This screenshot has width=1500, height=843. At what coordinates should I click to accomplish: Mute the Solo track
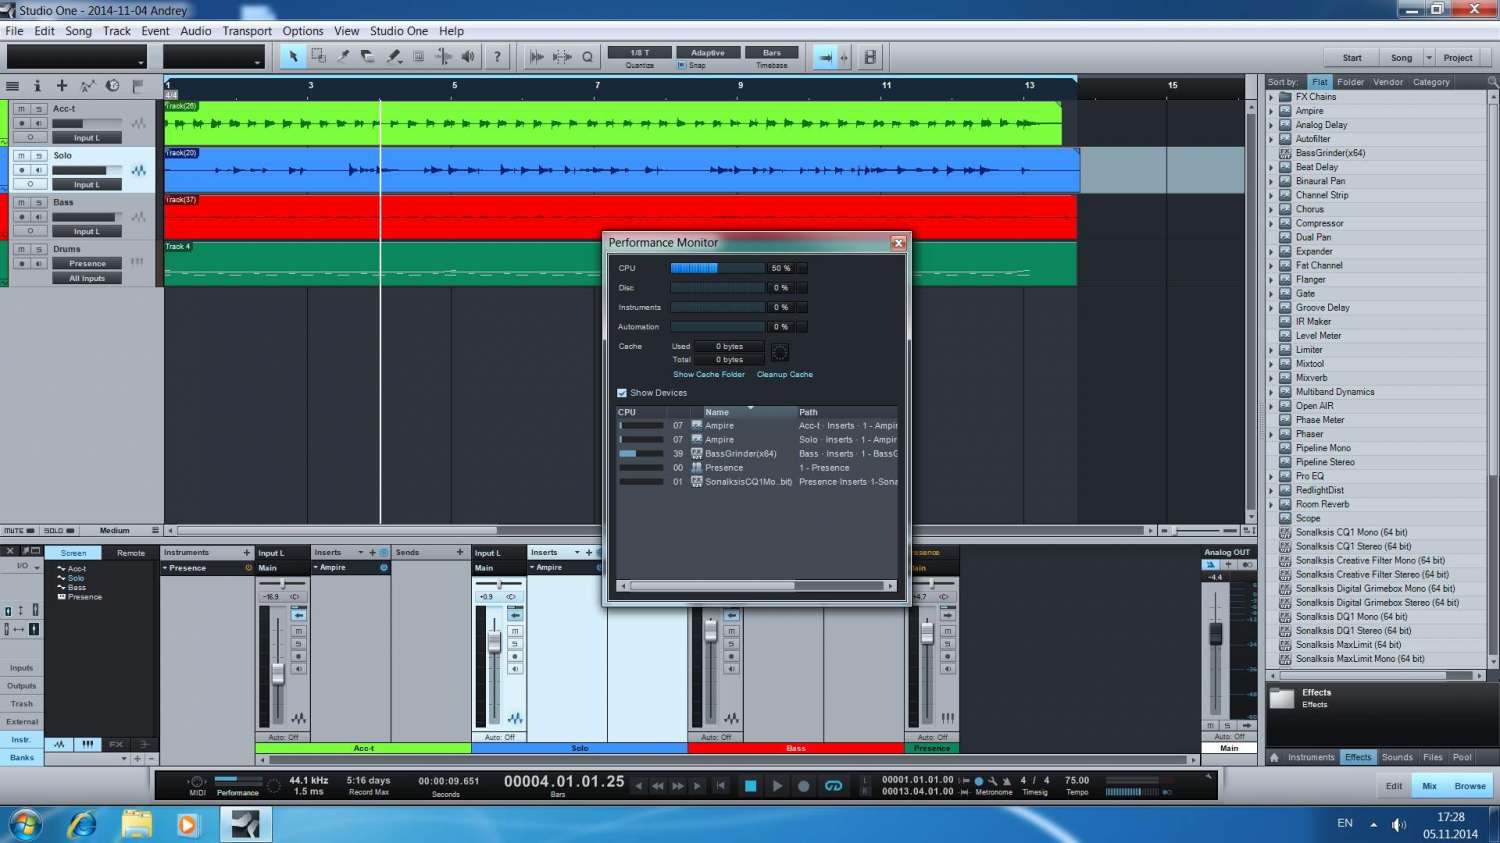[21, 156]
